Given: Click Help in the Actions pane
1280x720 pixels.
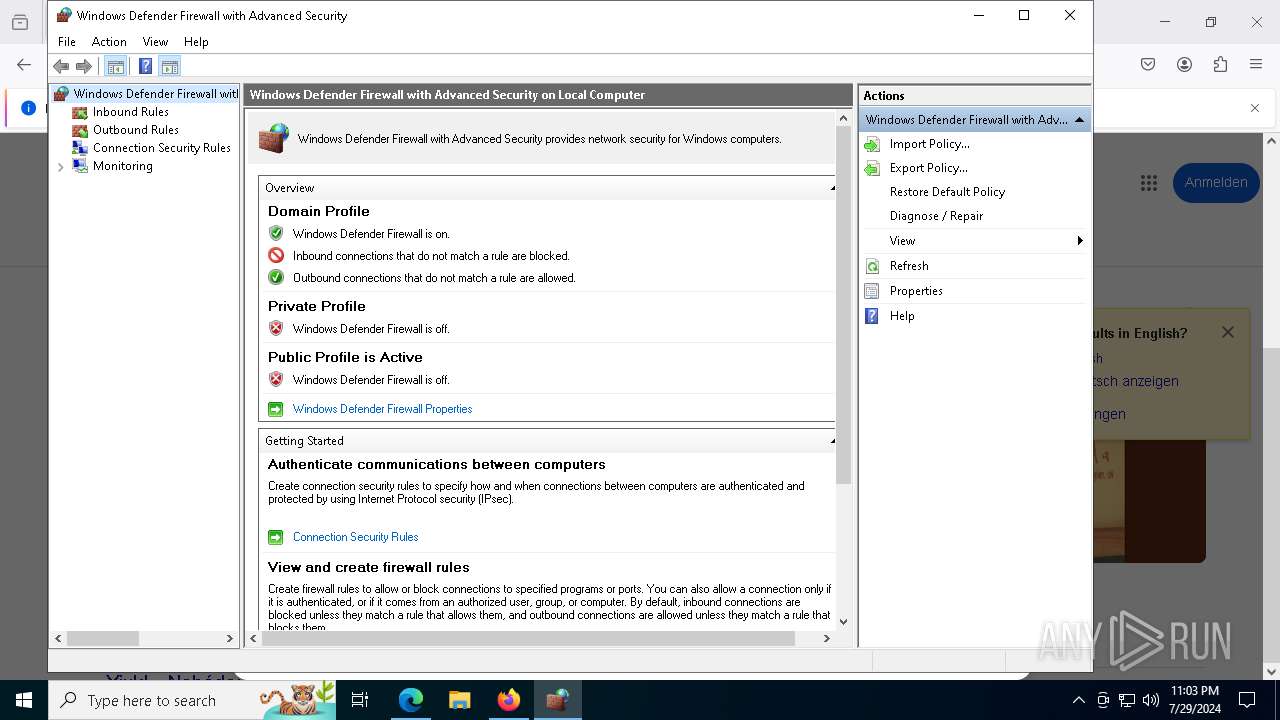Looking at the screenshot, I should coord(902,316).
